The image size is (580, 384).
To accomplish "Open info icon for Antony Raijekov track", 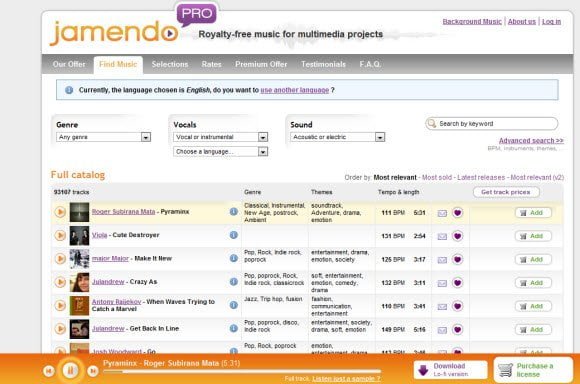I will (x=233, y=305).
